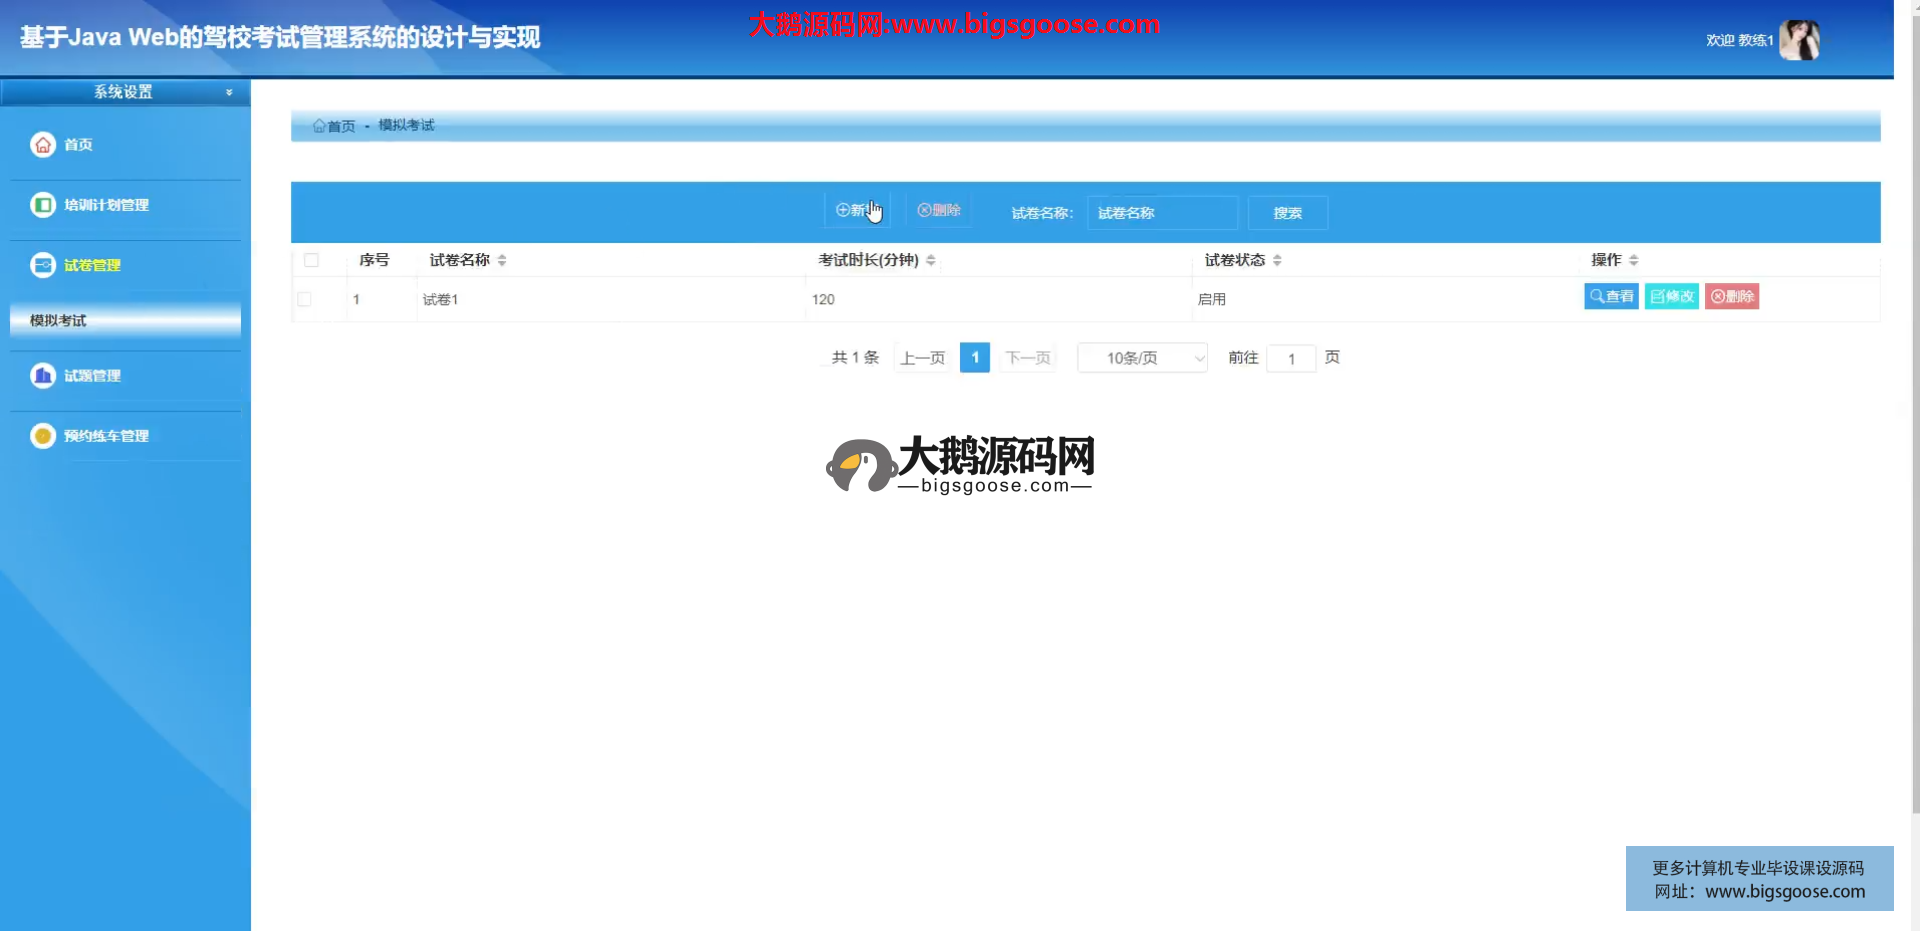Toggle the select-all header checkbox
This screenshot has width=1920, height=931.
(311, 260)
